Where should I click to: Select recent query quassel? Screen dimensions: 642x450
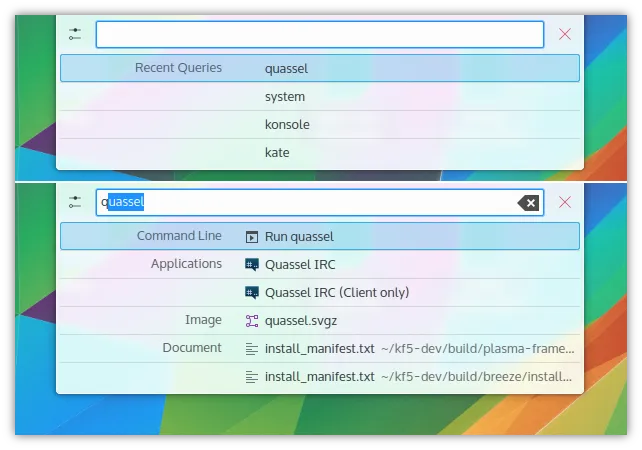[286, 69]
